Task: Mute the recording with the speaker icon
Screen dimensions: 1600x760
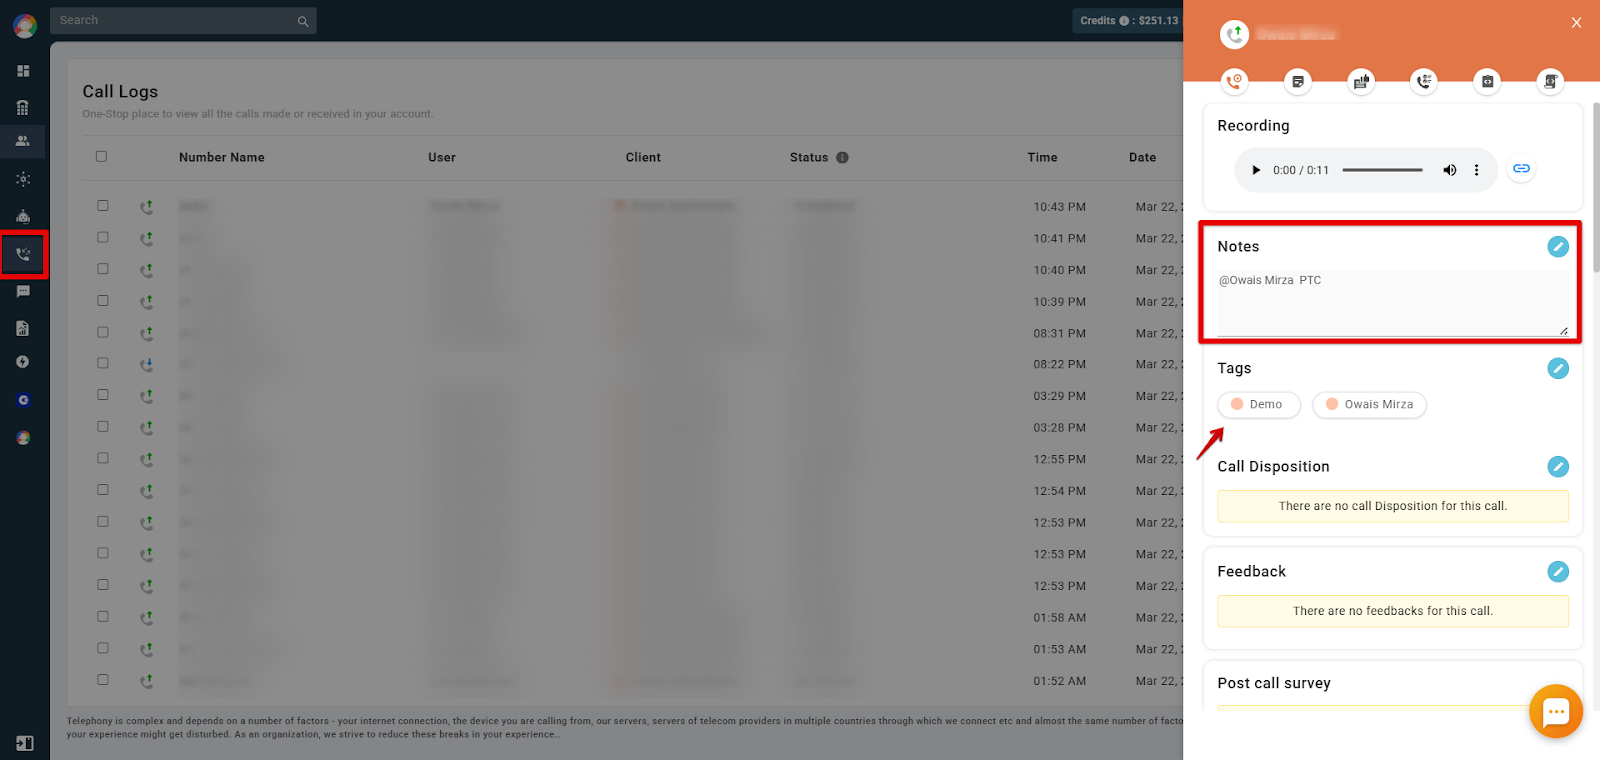Action: click(x=1449, y=170)
